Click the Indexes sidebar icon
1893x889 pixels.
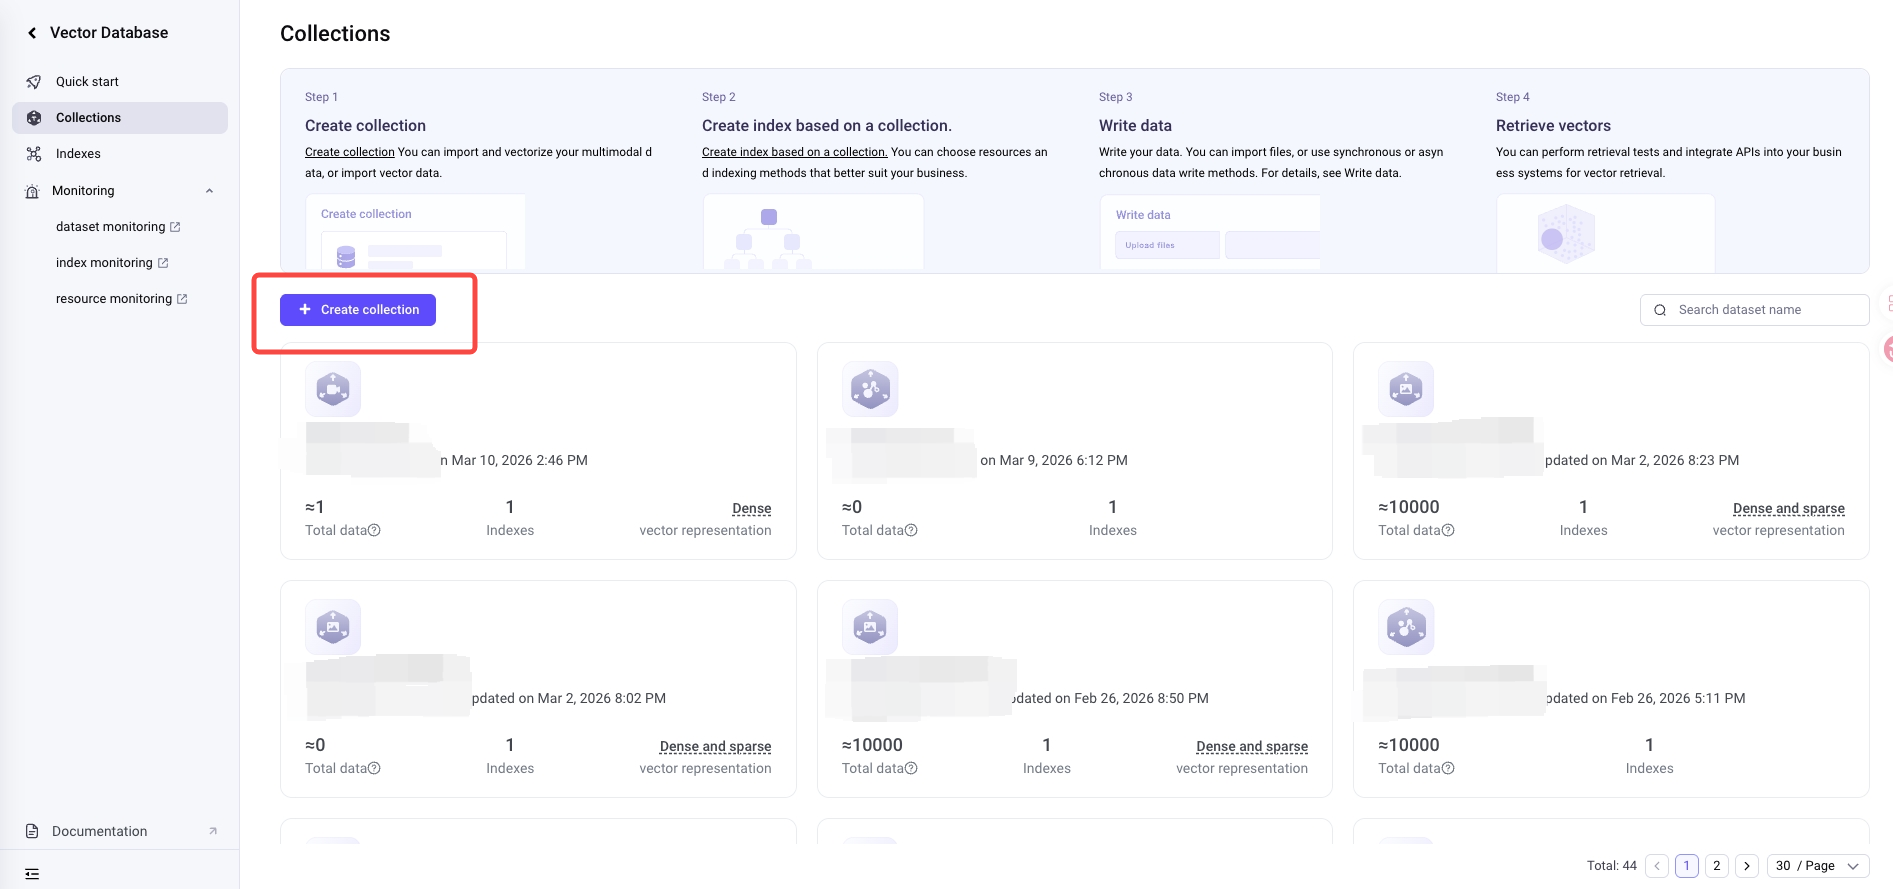tap(34, 154)
